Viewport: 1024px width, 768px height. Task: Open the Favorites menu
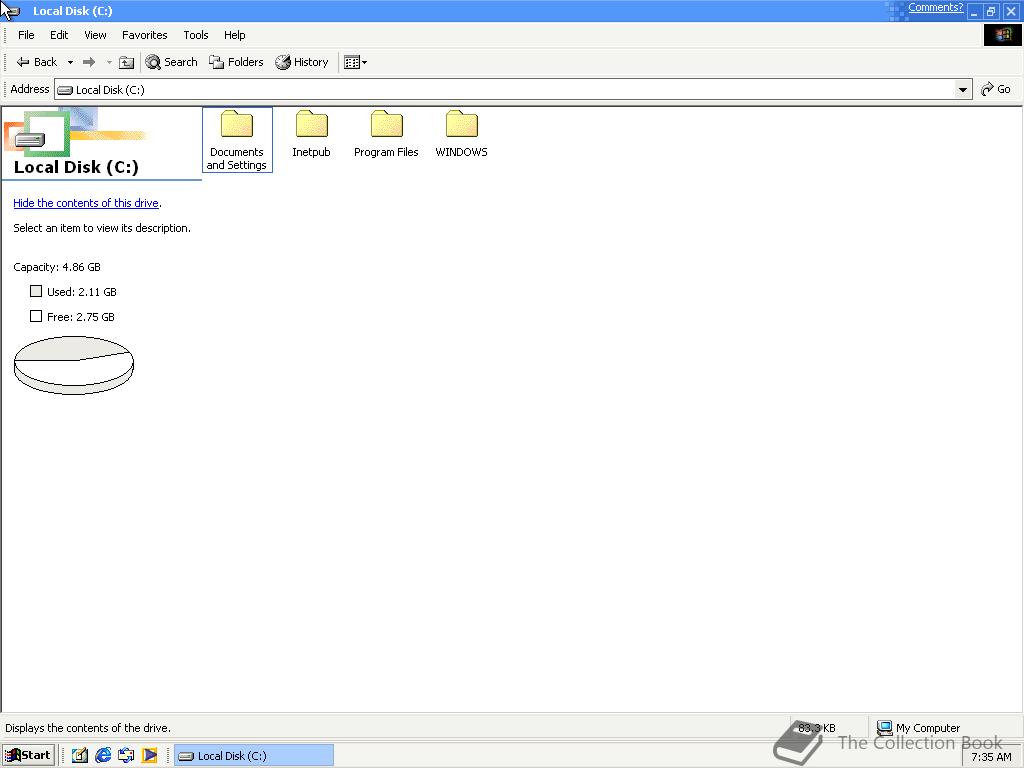click(x=144, y=35)
